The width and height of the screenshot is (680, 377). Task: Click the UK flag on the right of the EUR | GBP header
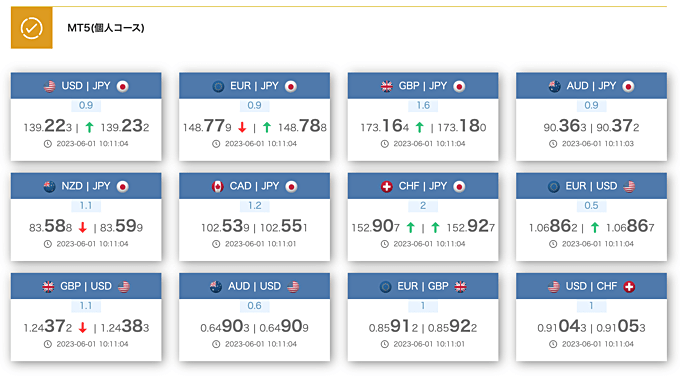point(461,287)
